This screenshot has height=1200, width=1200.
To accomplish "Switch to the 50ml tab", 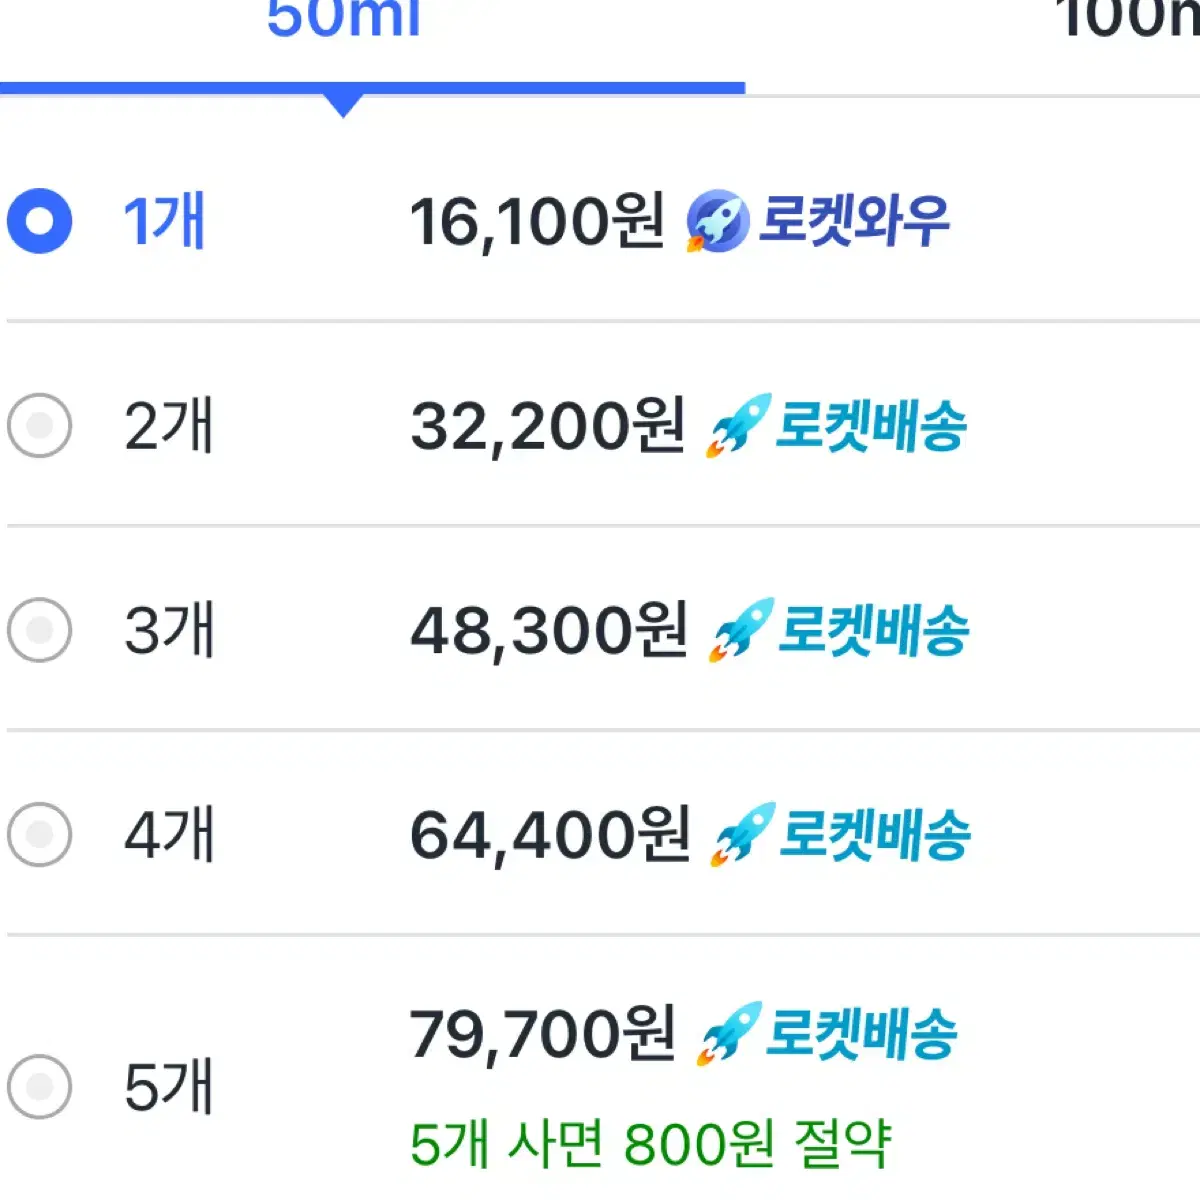I will 344,20.
